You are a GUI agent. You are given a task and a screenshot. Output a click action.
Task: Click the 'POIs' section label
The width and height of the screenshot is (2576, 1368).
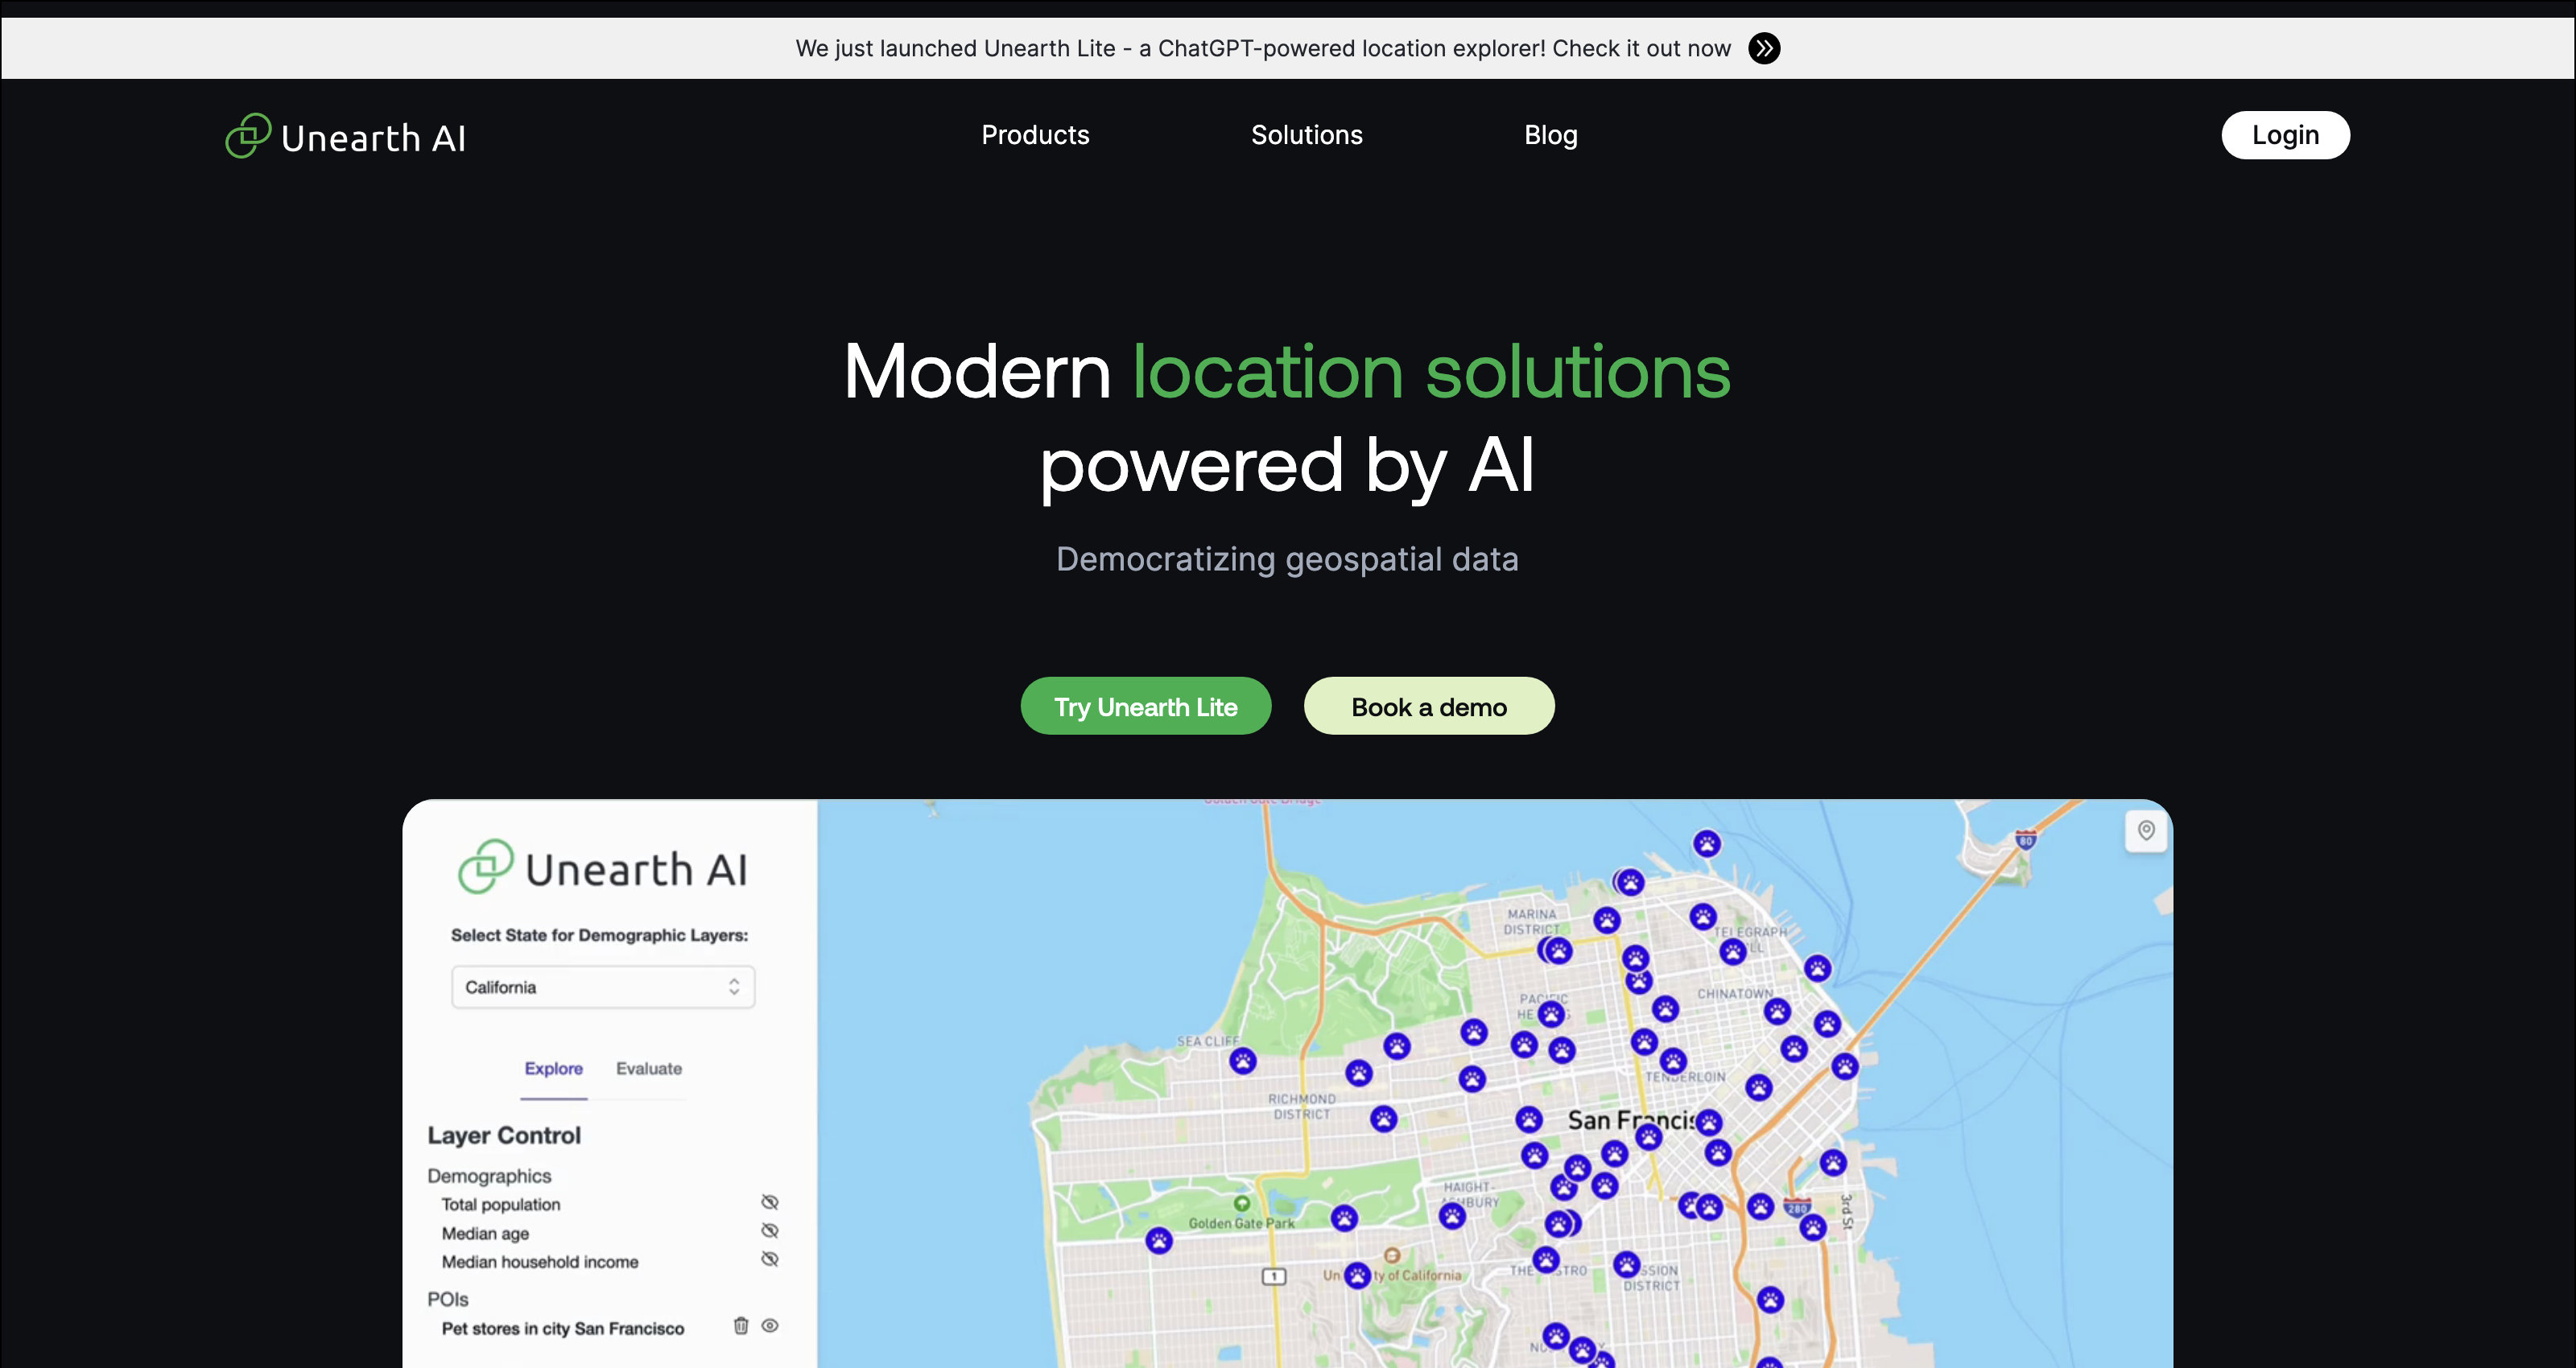click(447, 1299)
